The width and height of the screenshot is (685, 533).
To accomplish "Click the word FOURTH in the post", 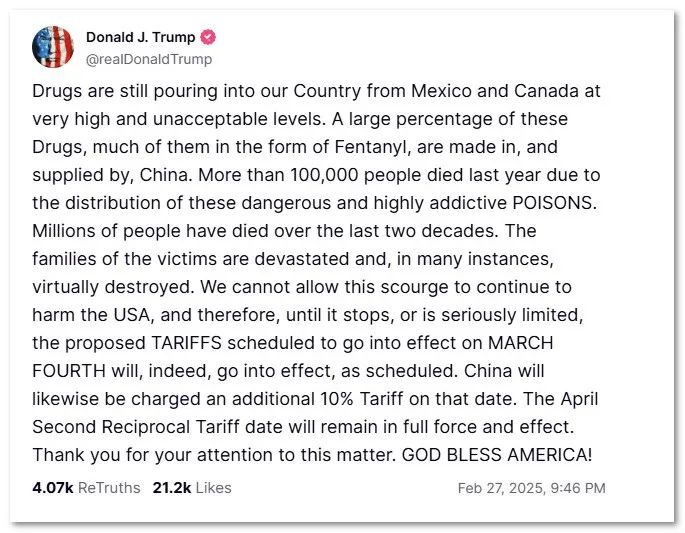I will (x=69, y=371).
